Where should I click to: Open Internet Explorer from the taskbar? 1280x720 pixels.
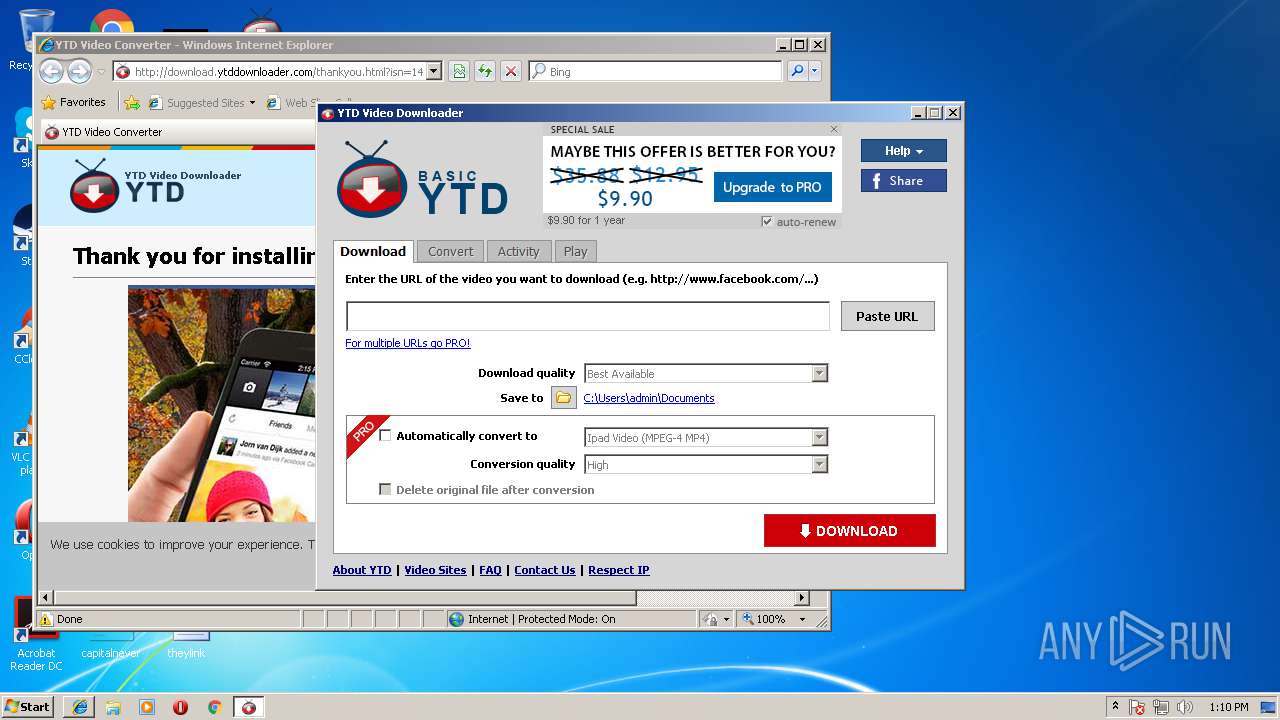tap(79, 706)
